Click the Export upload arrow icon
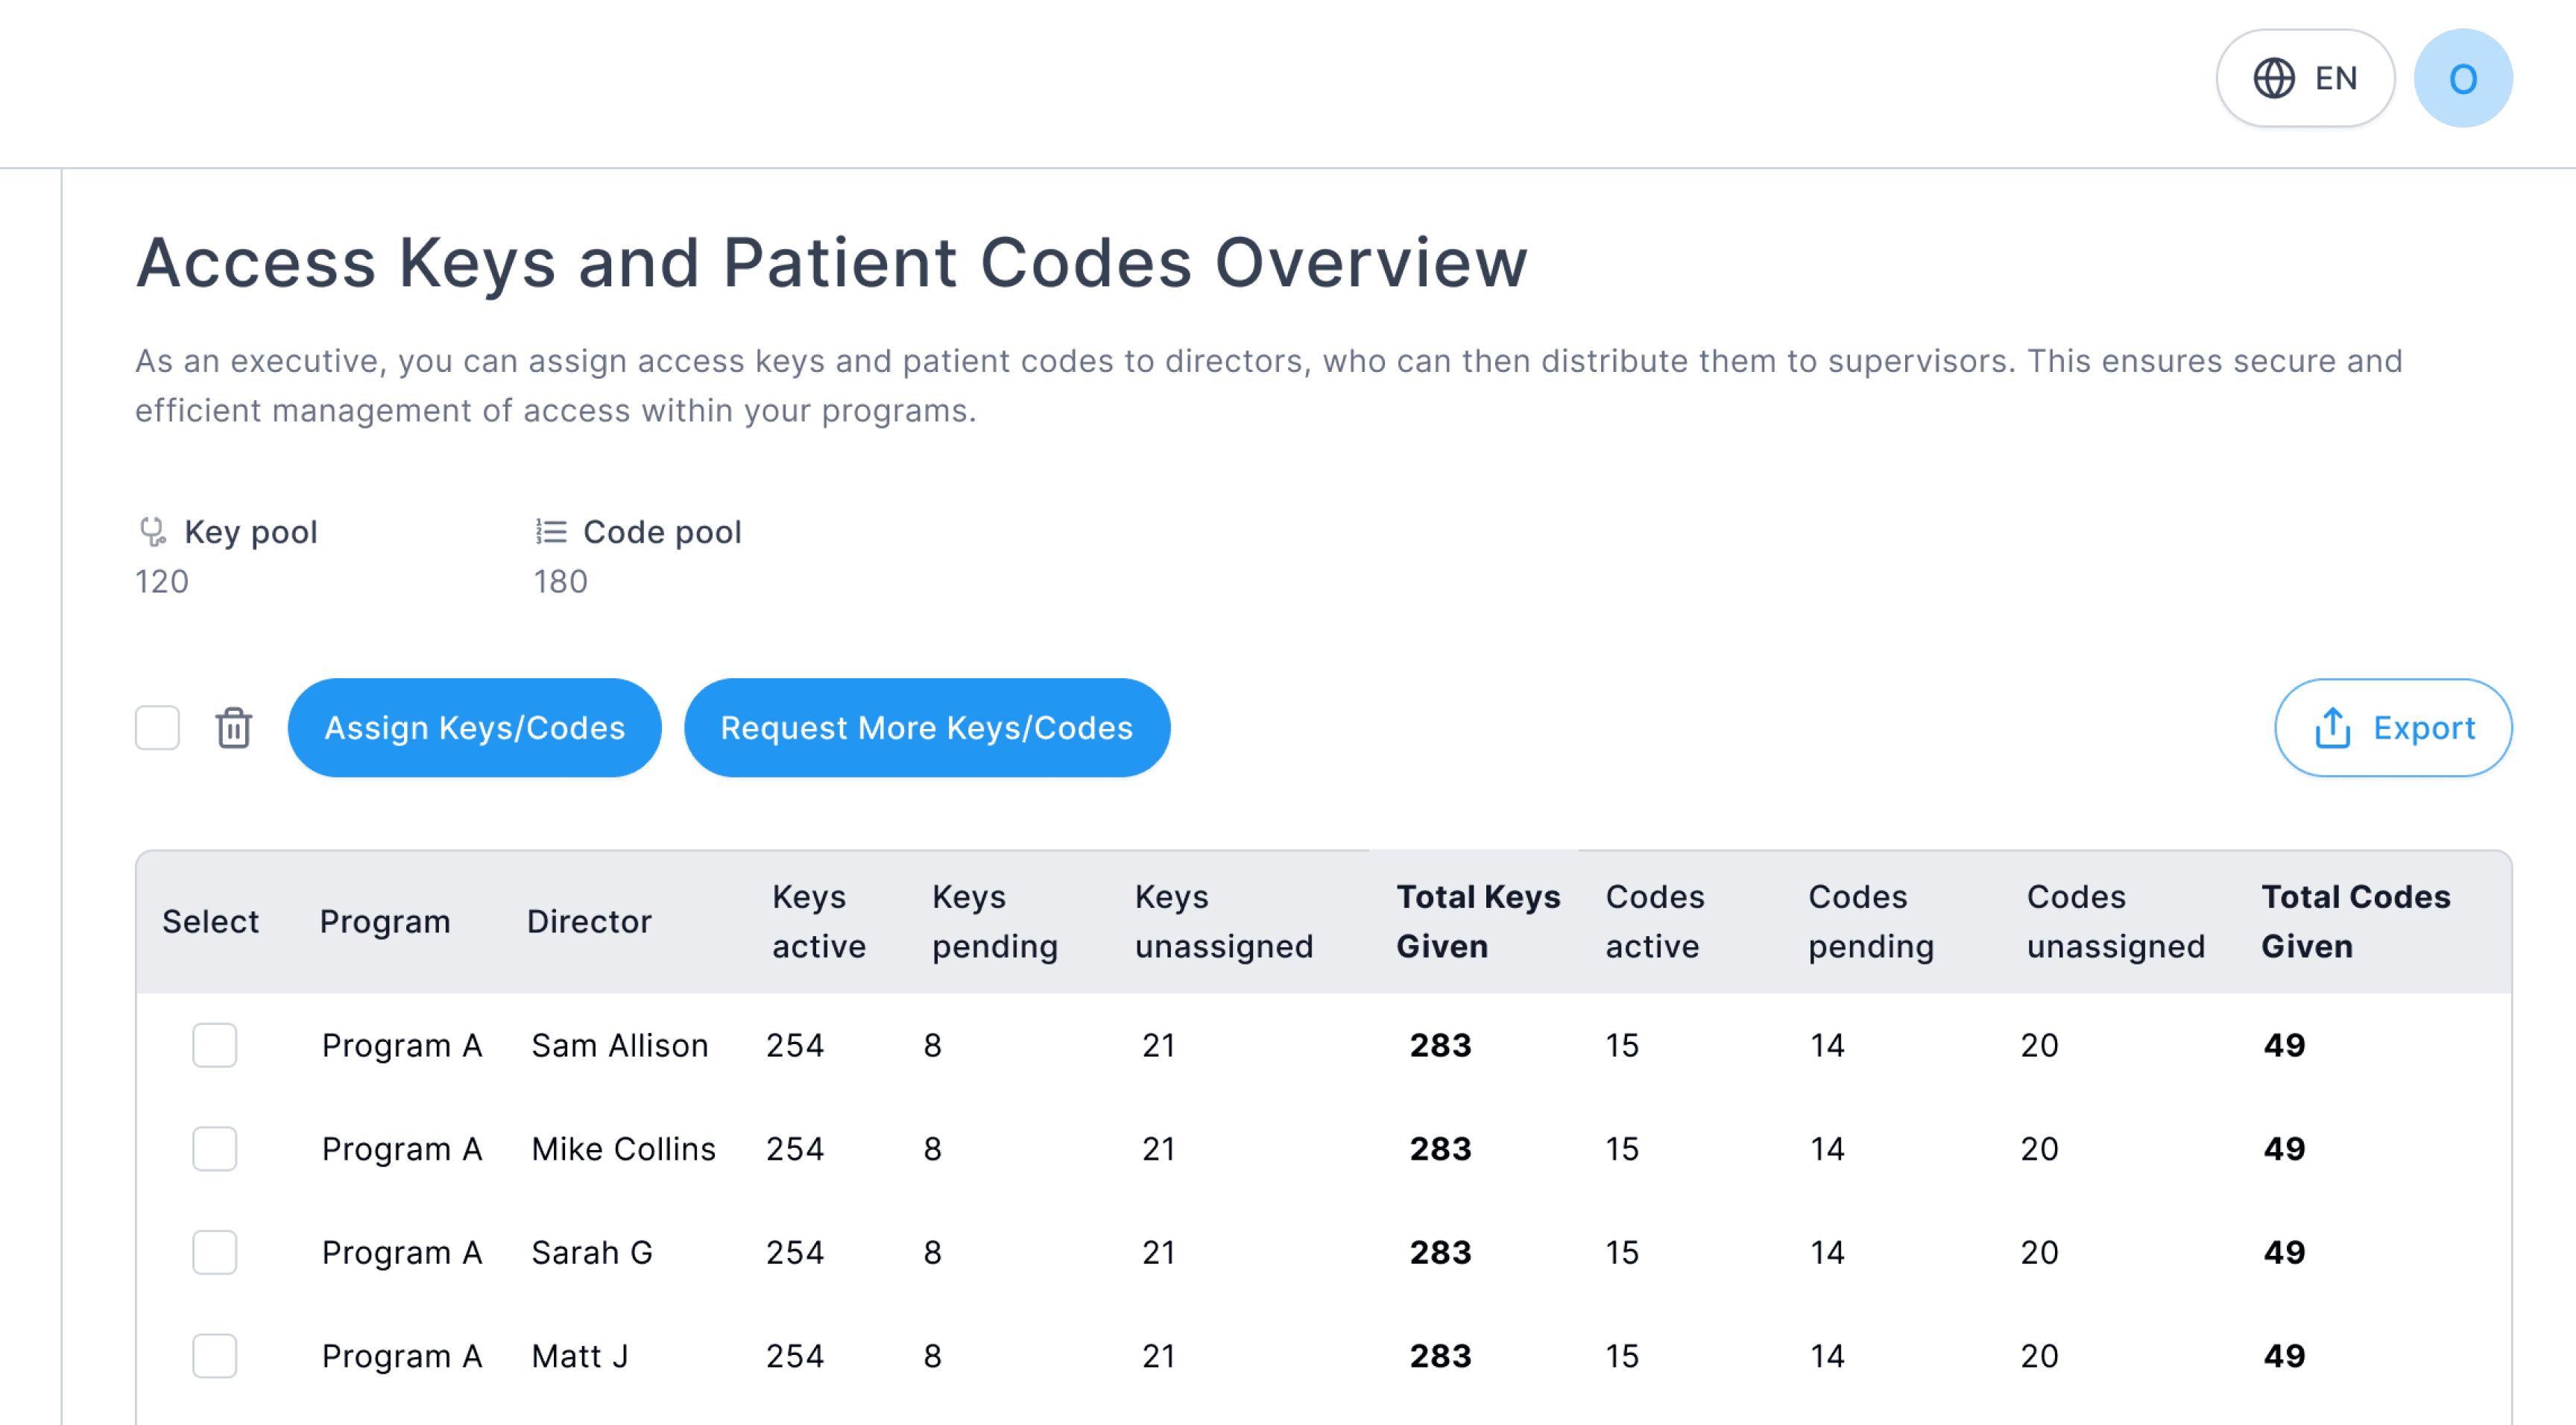Screen dimensions: 2576x1425 click(2332, 728)
